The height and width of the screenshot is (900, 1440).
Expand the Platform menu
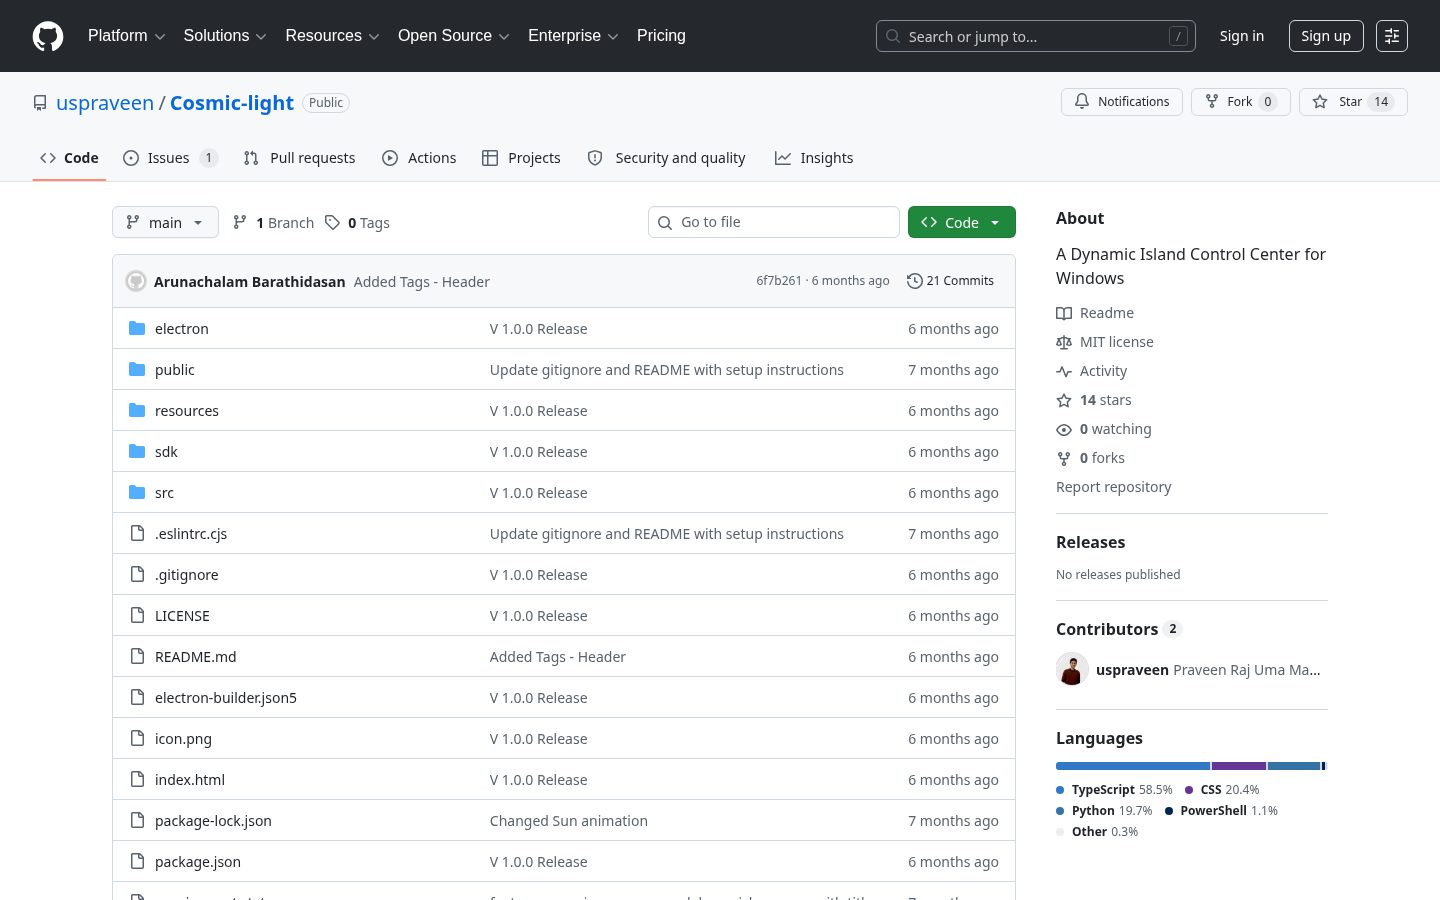[x=127, y=36]
